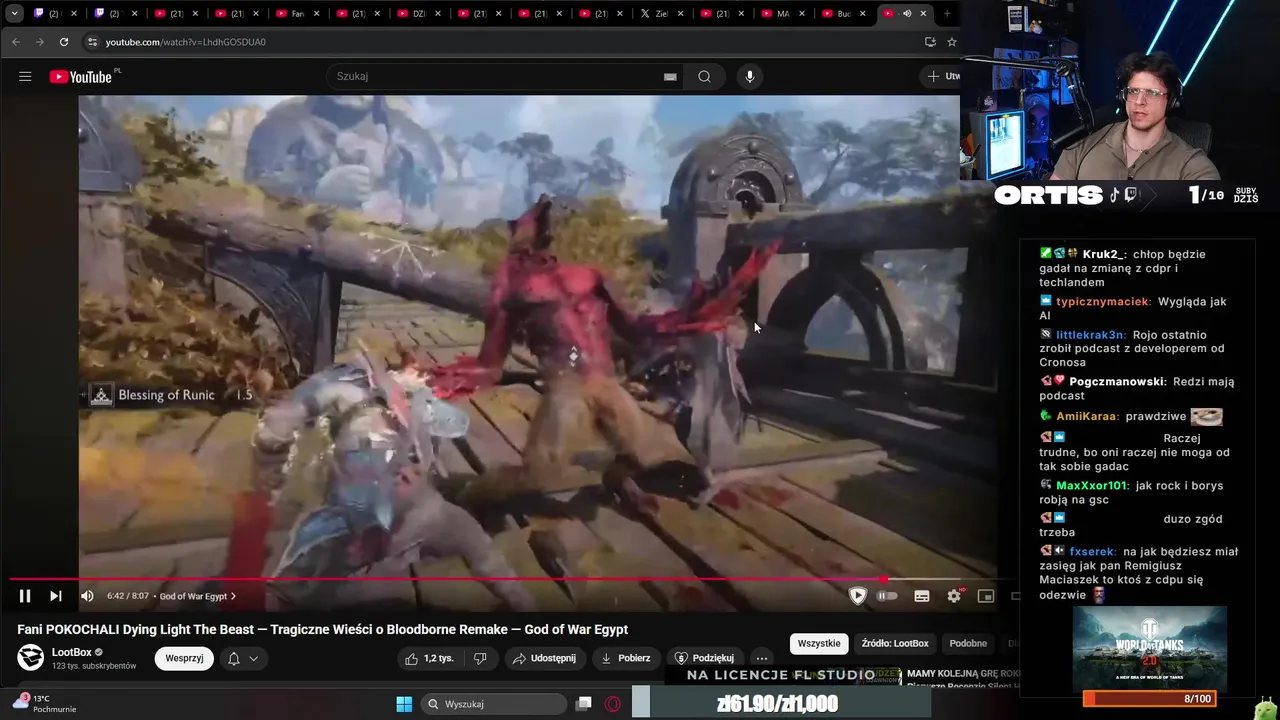
Task: Click chat username Pogczmanowski
Action: pyautogui.click(x=1117, y=382)
